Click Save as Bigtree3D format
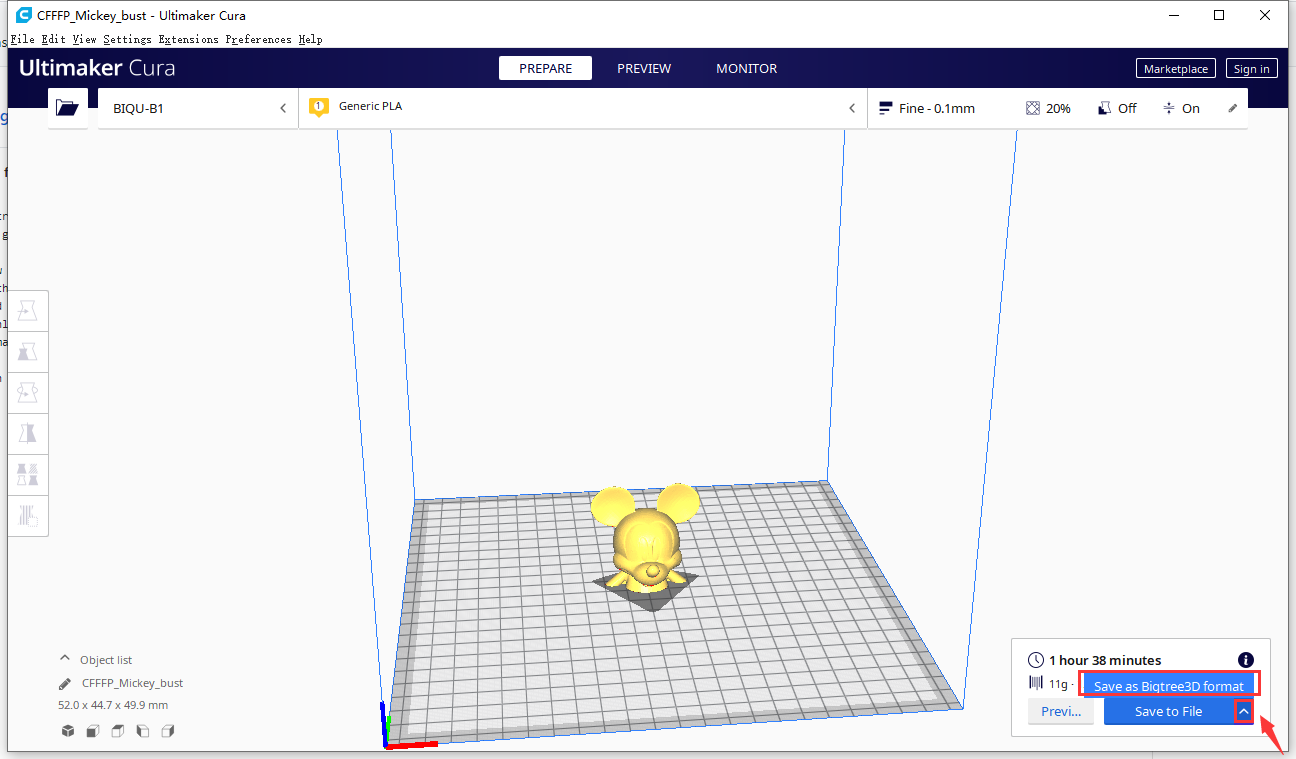 (x=1168, y=686)
